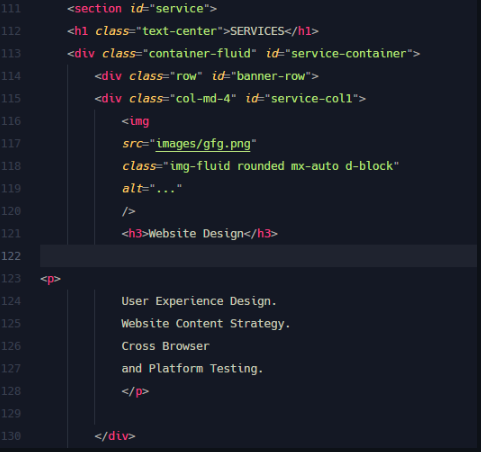Click line number 130 in the gutter
This screenshot has height=452, width=481.
click(11, 436)
